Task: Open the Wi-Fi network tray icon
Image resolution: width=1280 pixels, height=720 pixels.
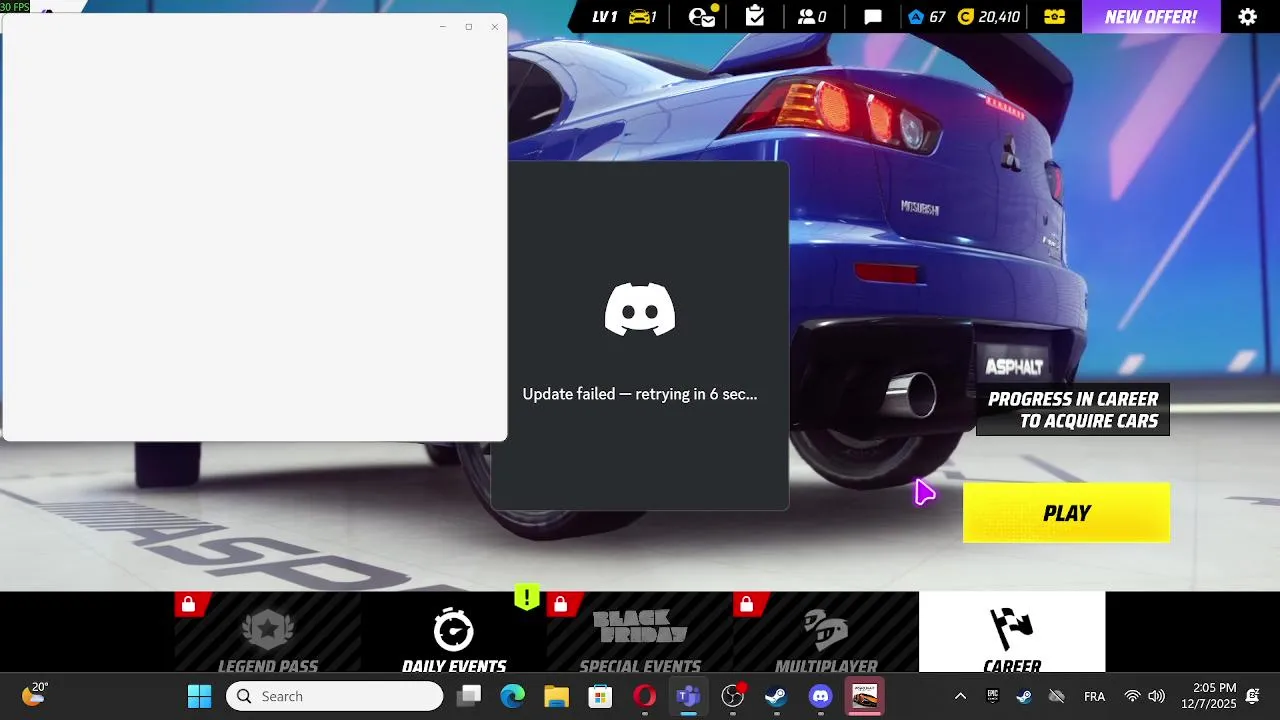Action: 1132,696
